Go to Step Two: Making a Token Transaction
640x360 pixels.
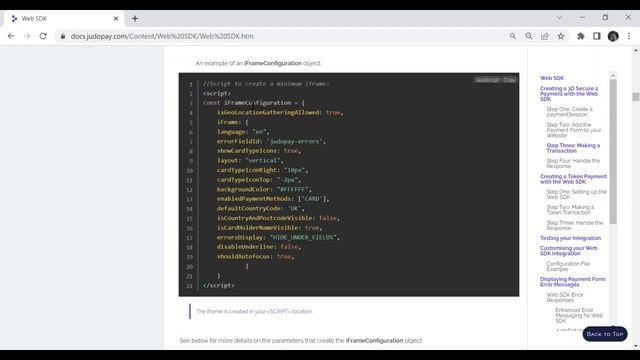coord(570,210)
